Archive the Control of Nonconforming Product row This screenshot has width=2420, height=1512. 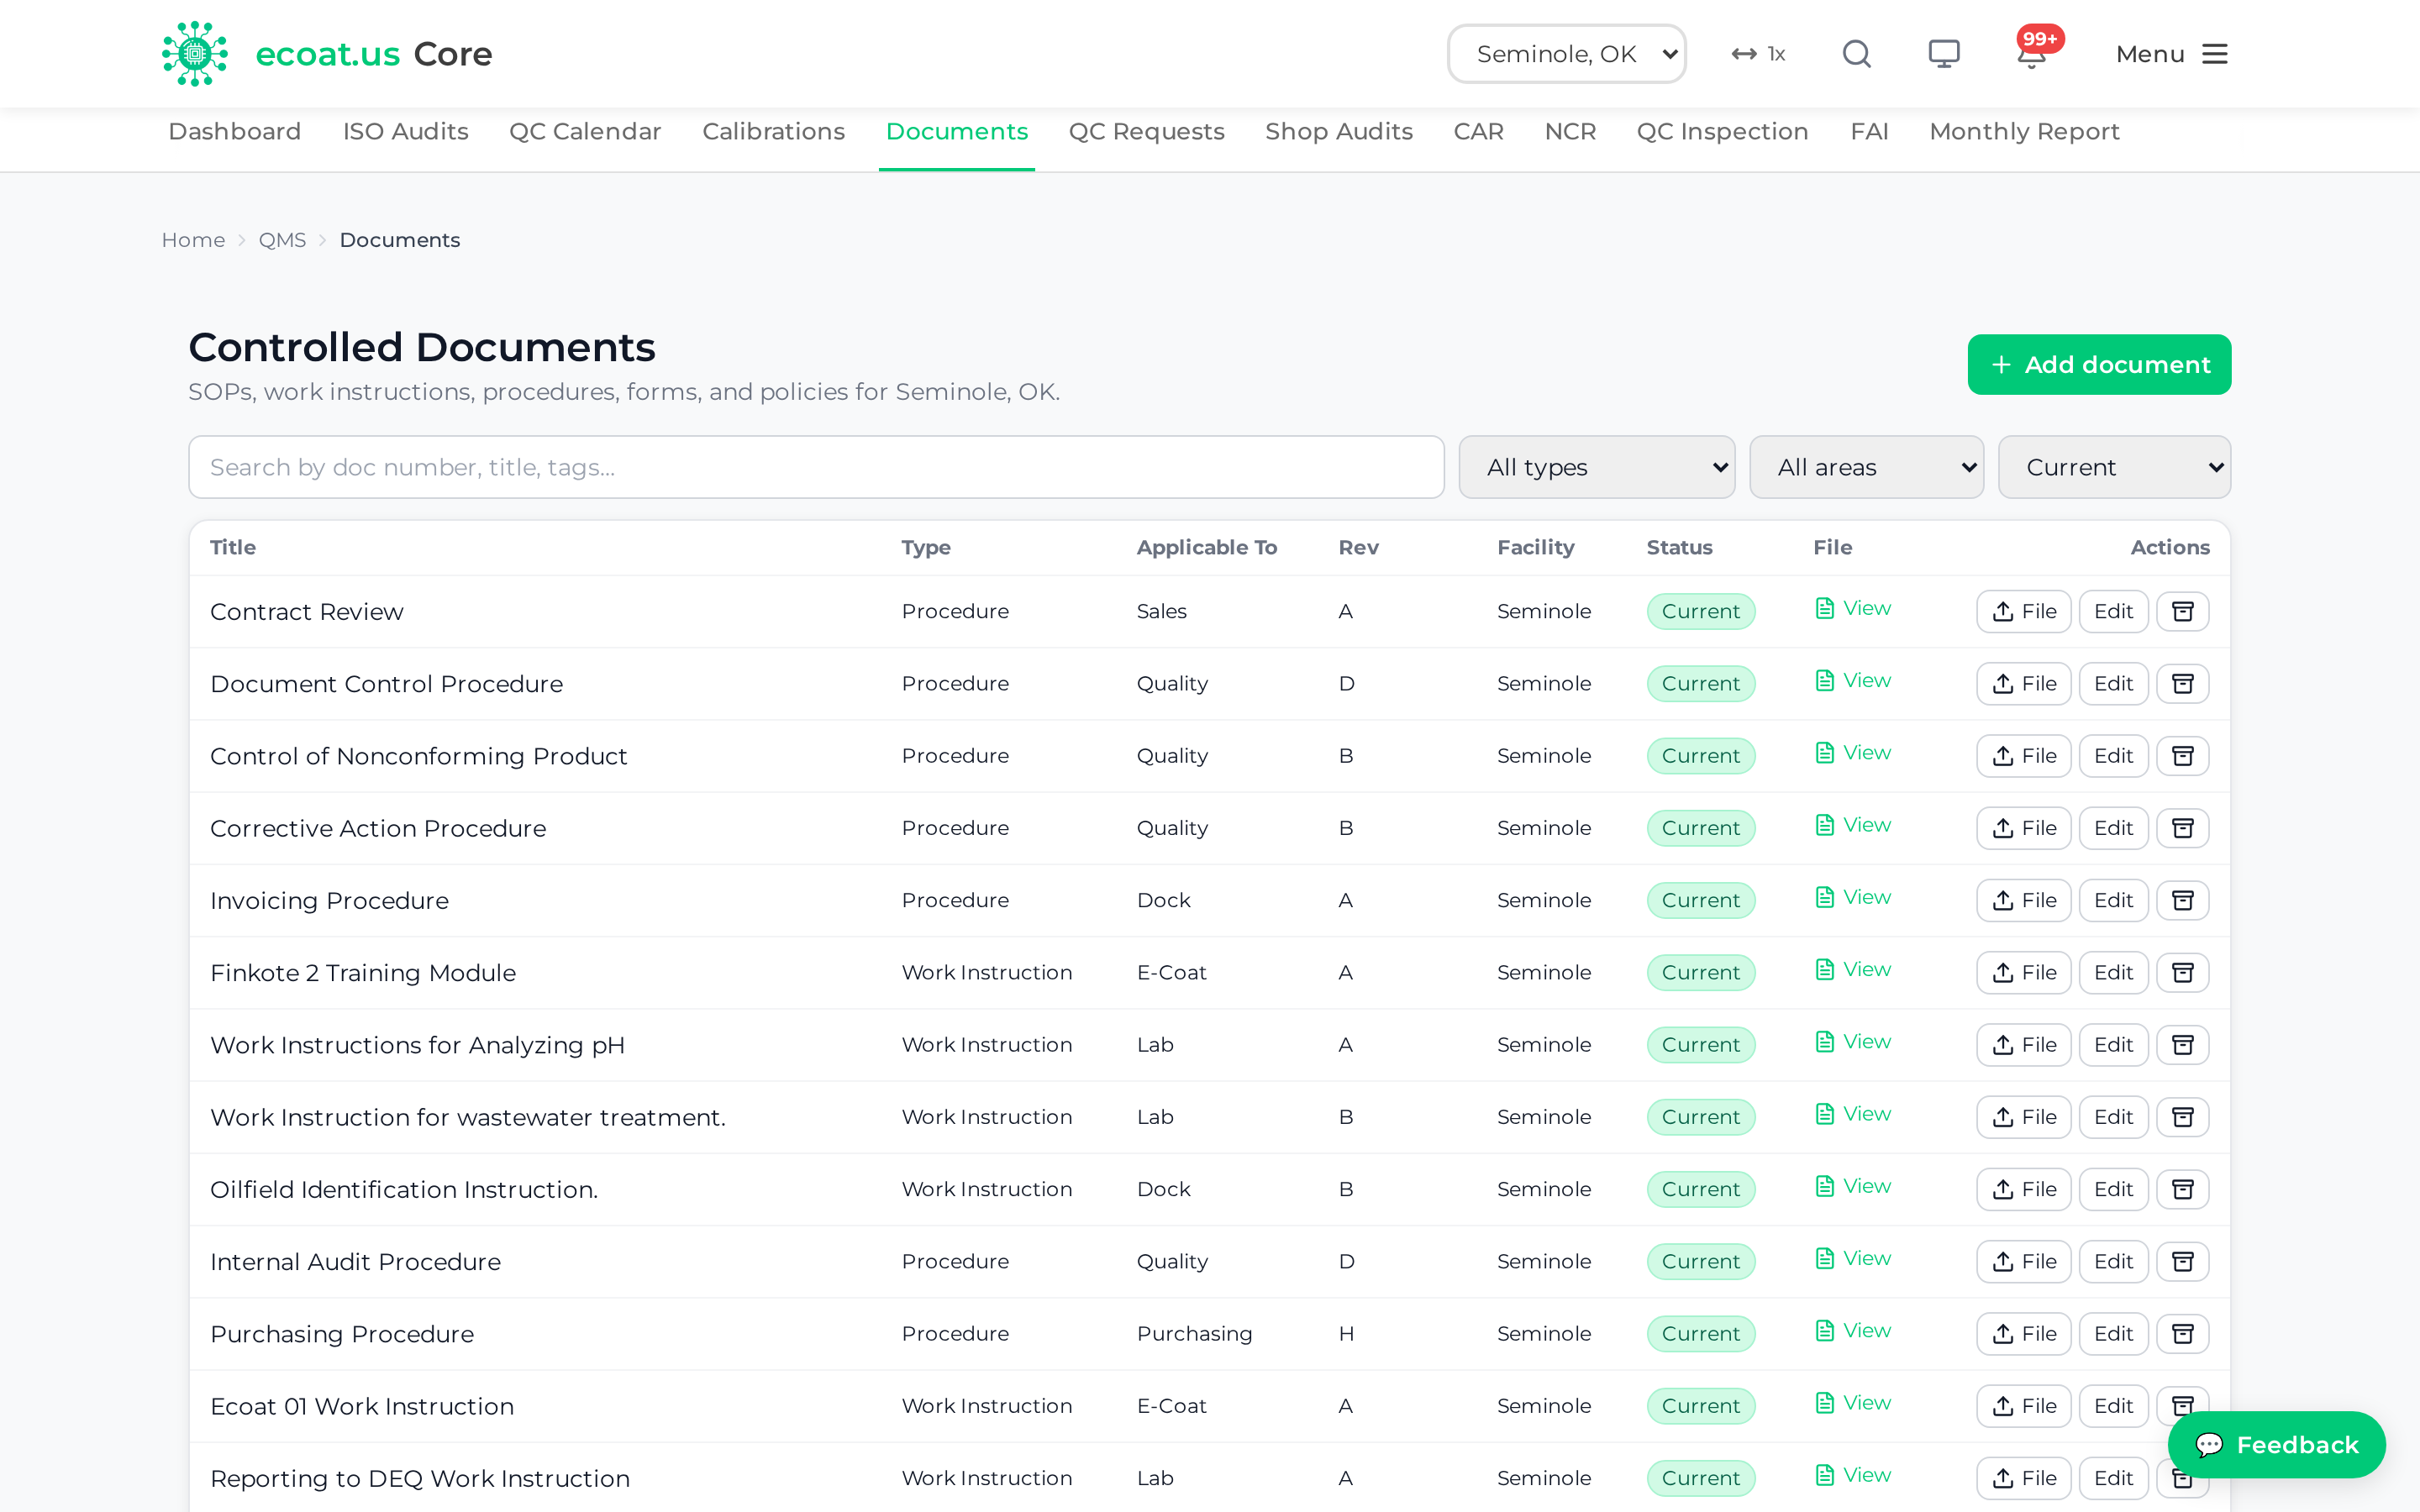tap(2182, 755)
